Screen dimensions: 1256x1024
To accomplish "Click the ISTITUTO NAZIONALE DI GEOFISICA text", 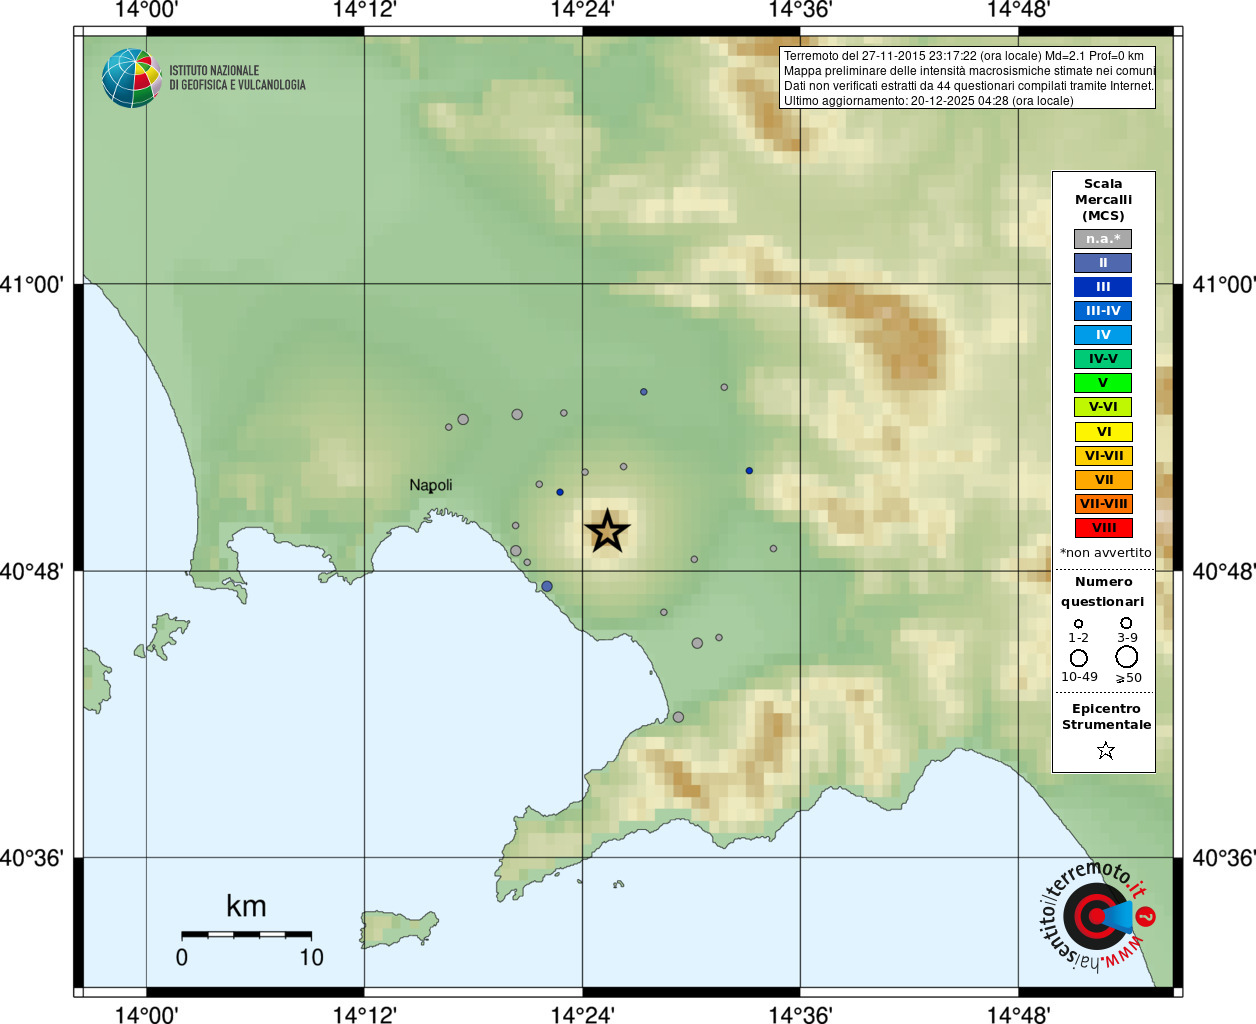I will [x=237, y=78].
